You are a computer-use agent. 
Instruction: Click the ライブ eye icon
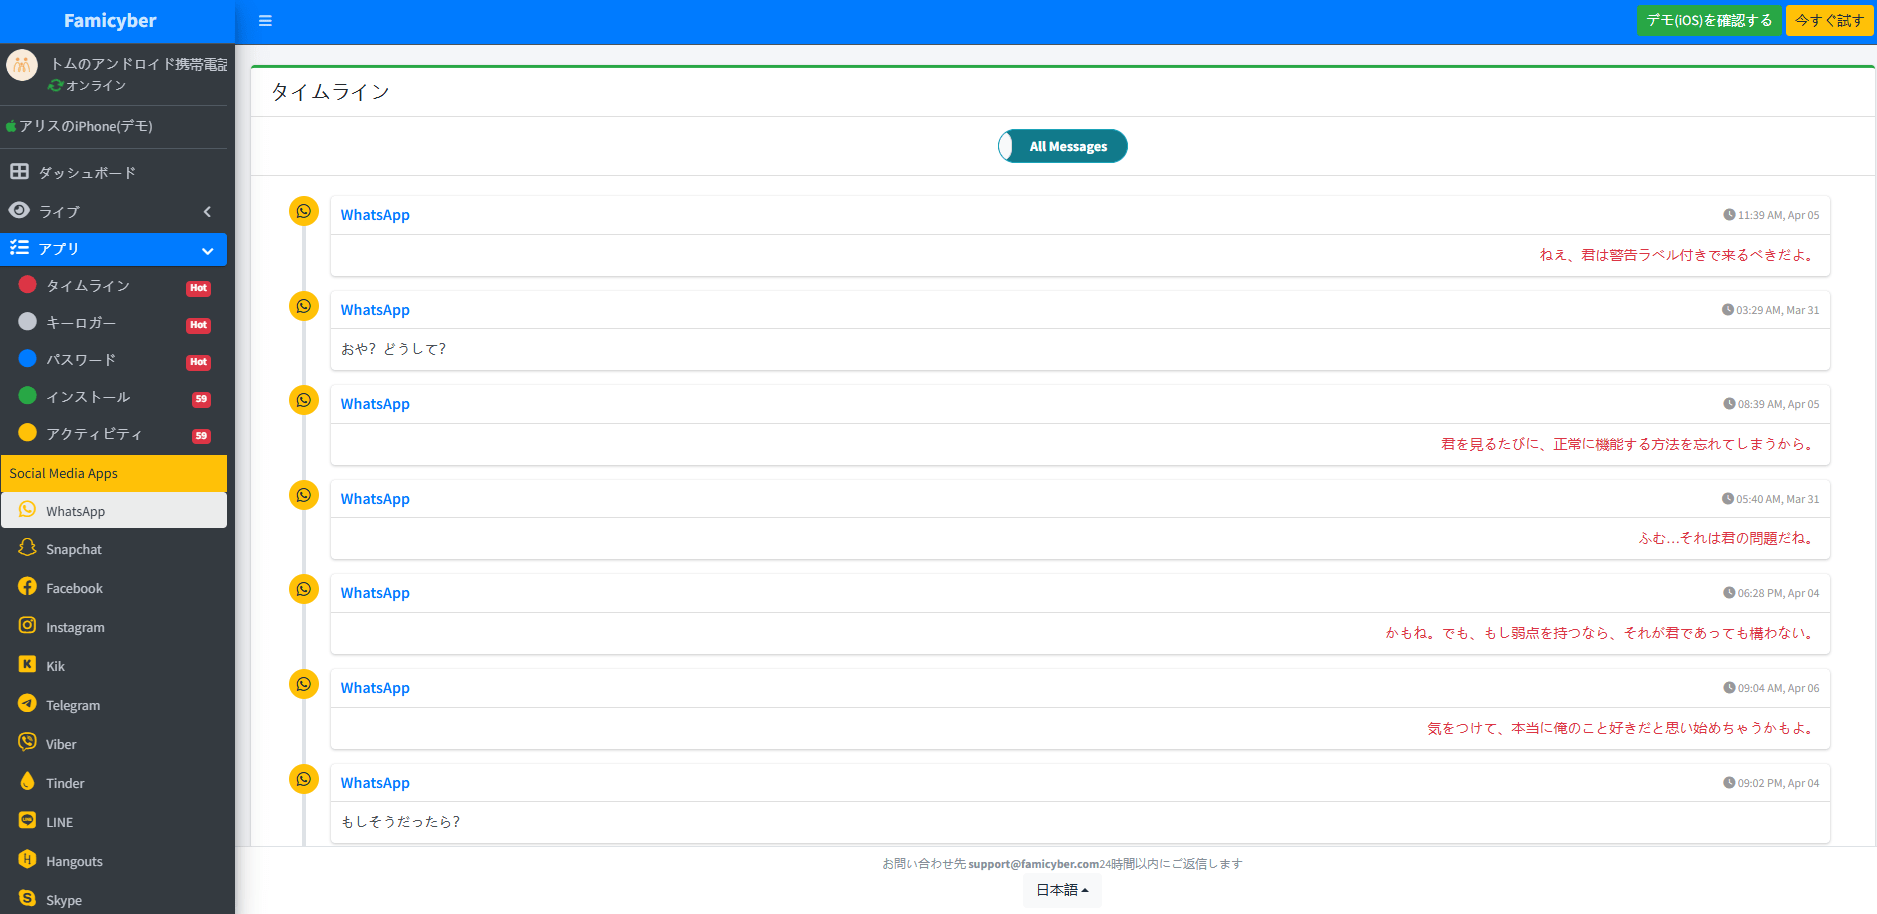tap(19, 210)
